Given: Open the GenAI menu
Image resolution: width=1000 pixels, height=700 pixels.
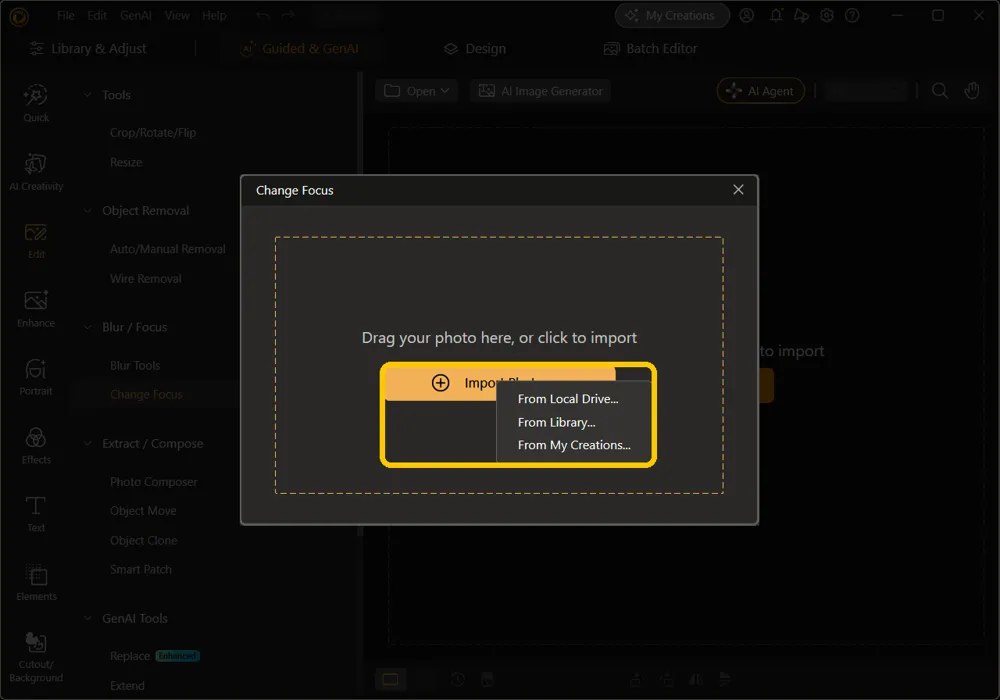Looking at the screenshot, I should click(x=136, y=15).
